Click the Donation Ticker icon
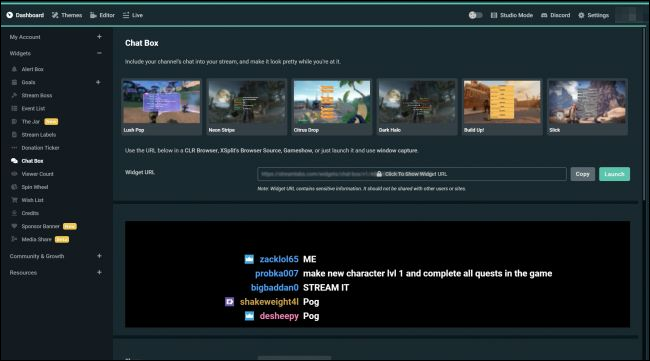This screenshot has height=361, width=650. click(x=14, y=148)
